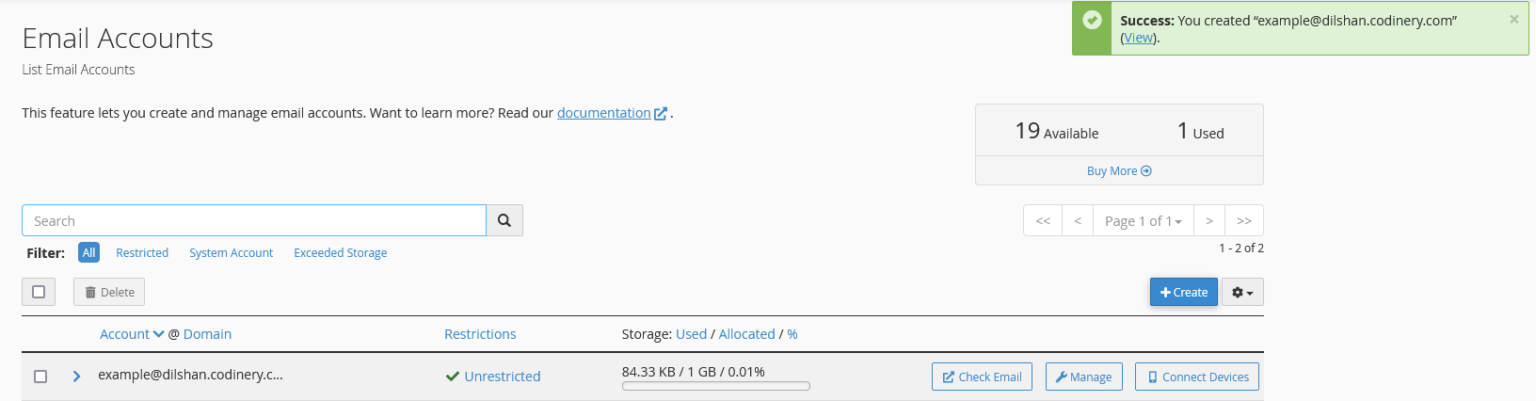Image resolution: width=1536 pixels, height=401 pixels.
Task: Jump to the last page arrow
Action: point(1244,221)
